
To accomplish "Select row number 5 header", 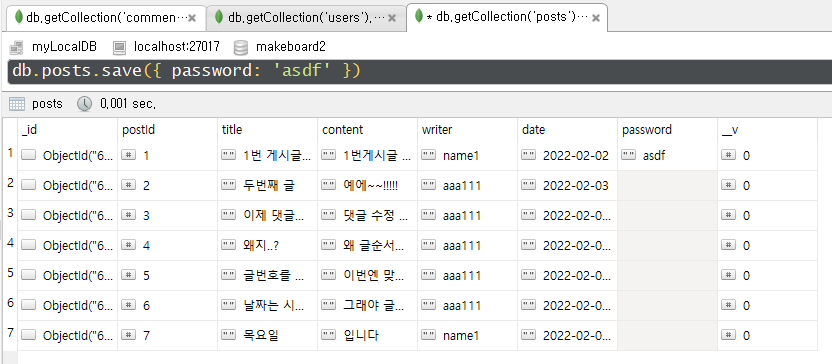I will coord(10,275).
